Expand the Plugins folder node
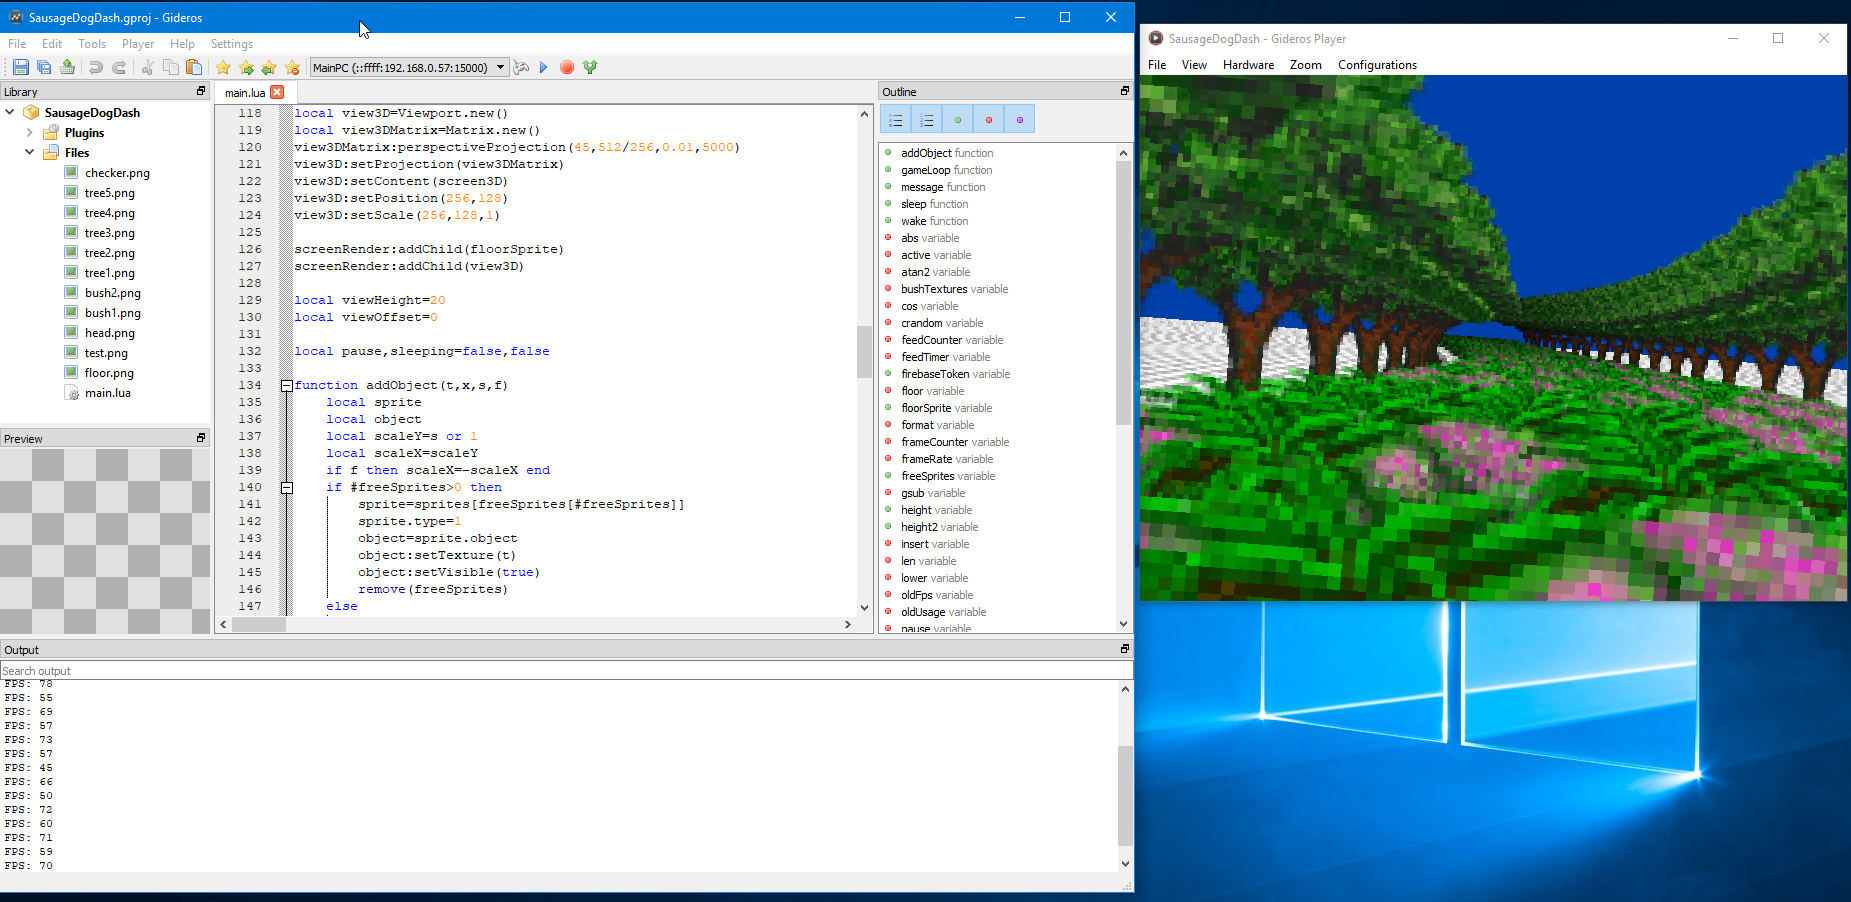 pos(29,132)
